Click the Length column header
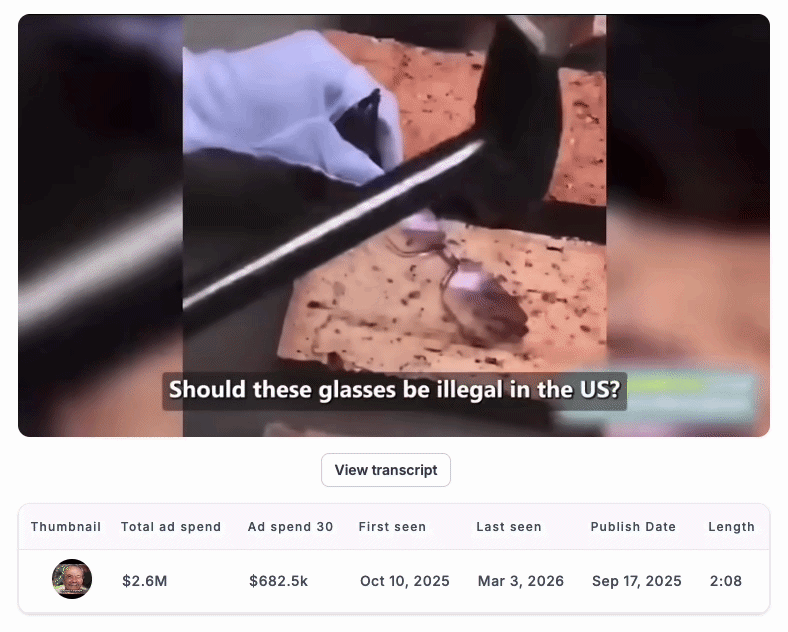788x632 pixels. pyautogui.click(x=731, y=526)
